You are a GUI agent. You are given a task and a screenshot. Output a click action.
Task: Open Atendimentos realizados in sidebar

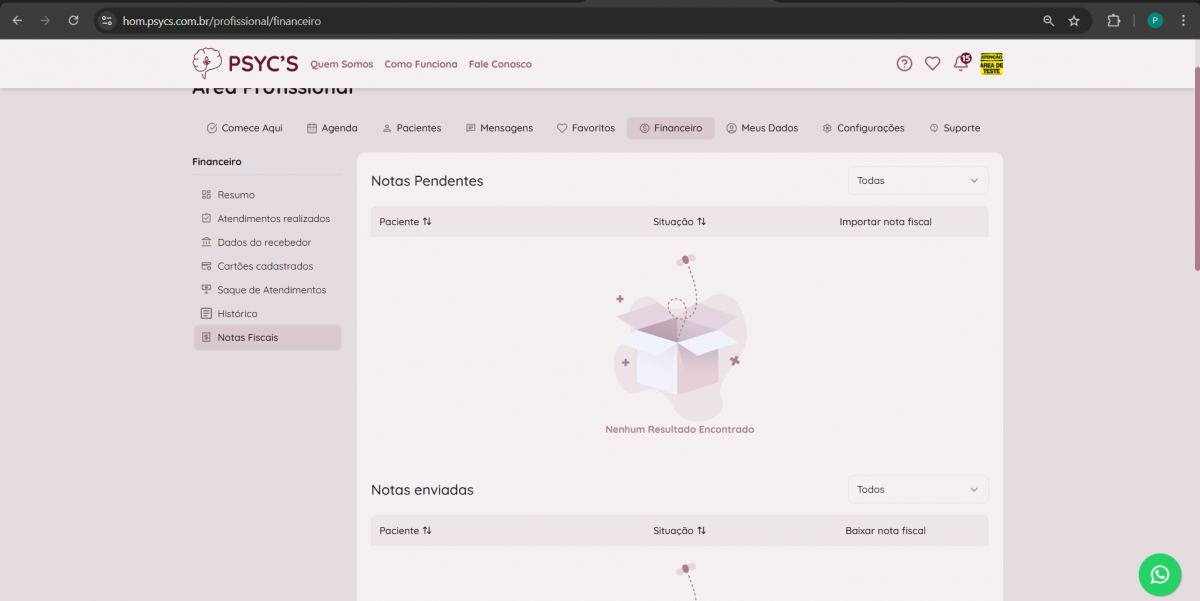click(273, 219)
